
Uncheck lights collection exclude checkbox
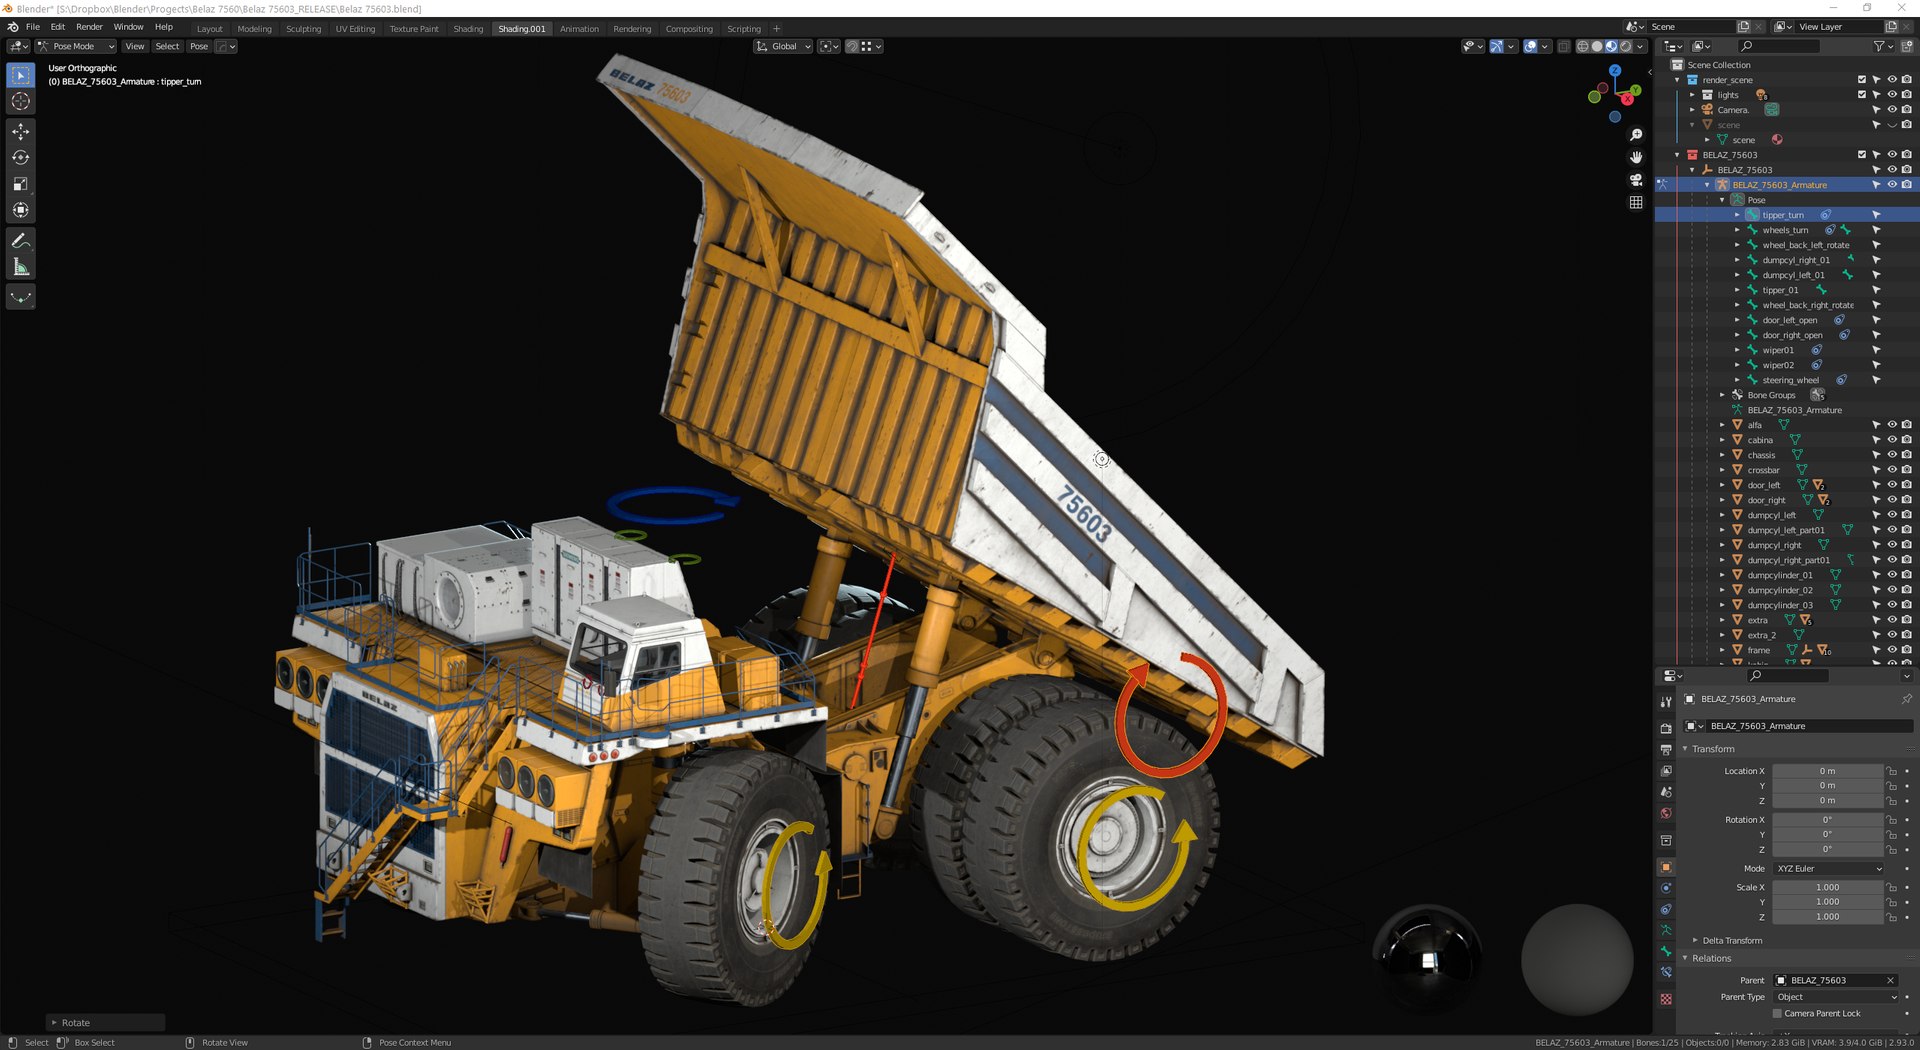click(1862, 95)
